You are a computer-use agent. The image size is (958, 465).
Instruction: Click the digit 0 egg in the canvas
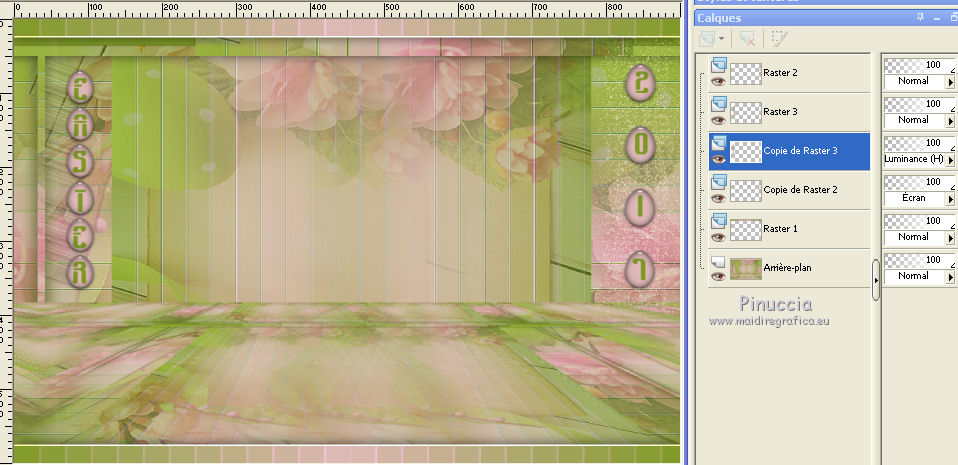[640, 145]
